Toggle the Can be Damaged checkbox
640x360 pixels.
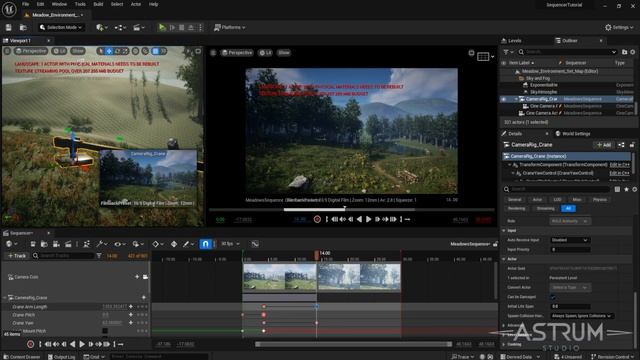(x=553, y=297)
